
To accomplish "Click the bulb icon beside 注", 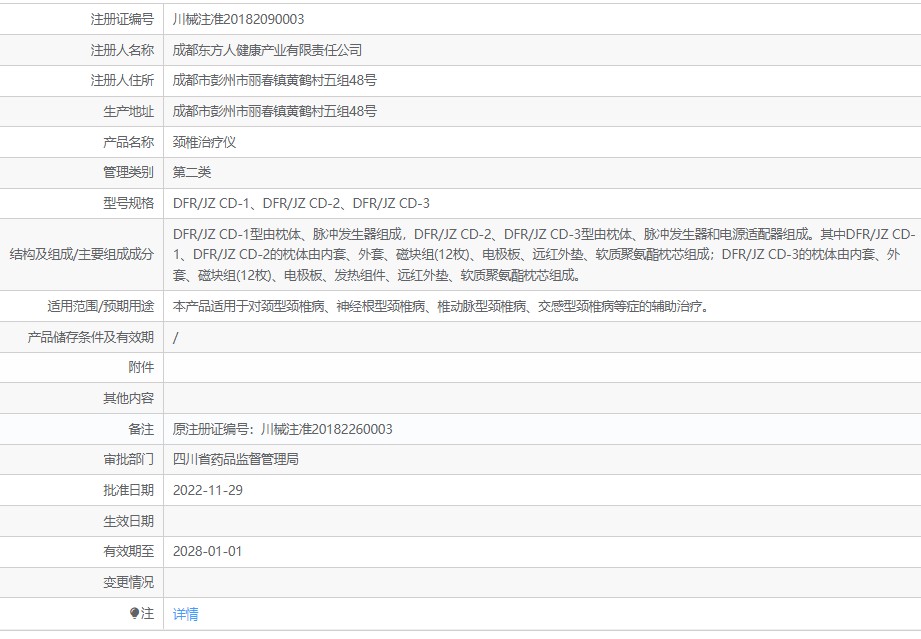I will 135,613.
